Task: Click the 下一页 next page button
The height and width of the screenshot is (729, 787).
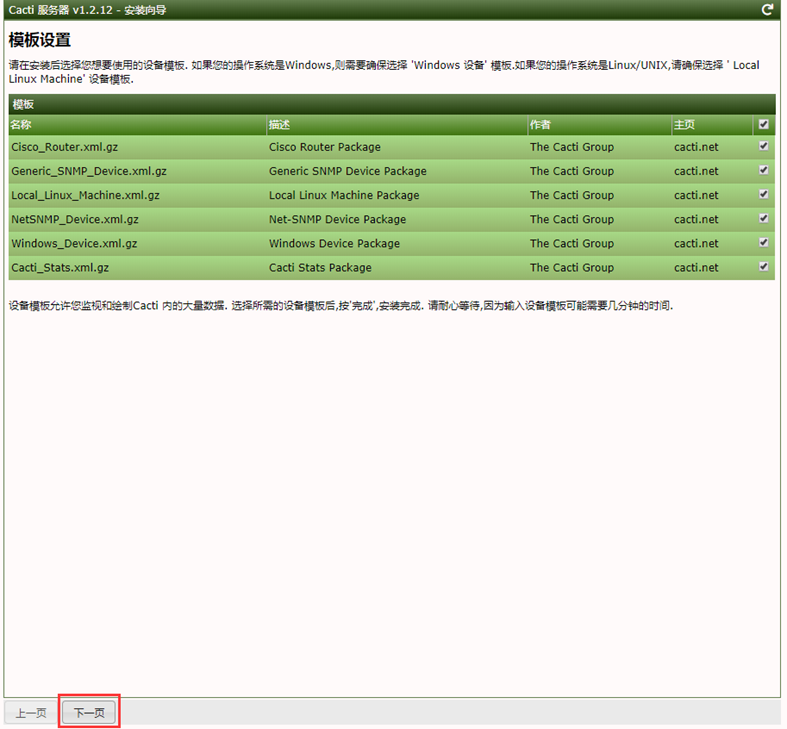Action: click(89, 712)
